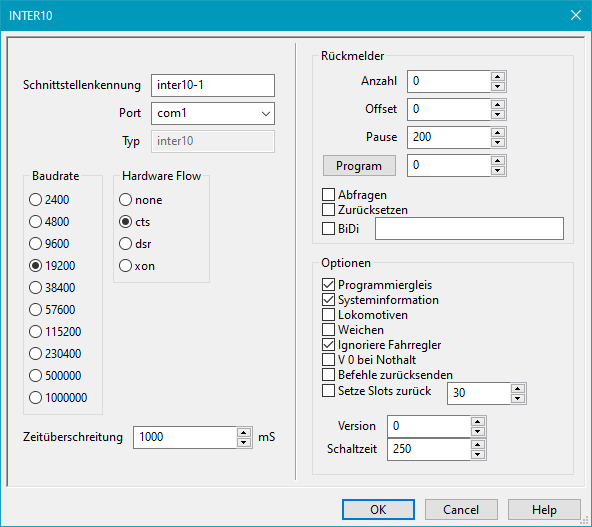Open the Port com1 dropdown
Viewport: 592px width, 527px height.
click(213, 113)
